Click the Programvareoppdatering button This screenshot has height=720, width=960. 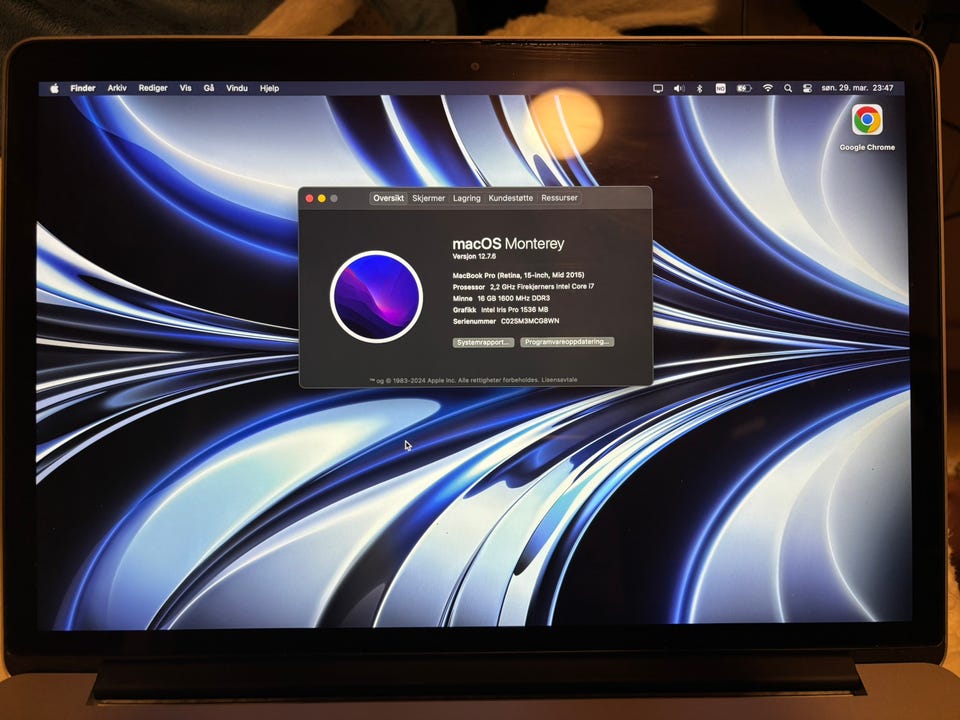point(567,342)
